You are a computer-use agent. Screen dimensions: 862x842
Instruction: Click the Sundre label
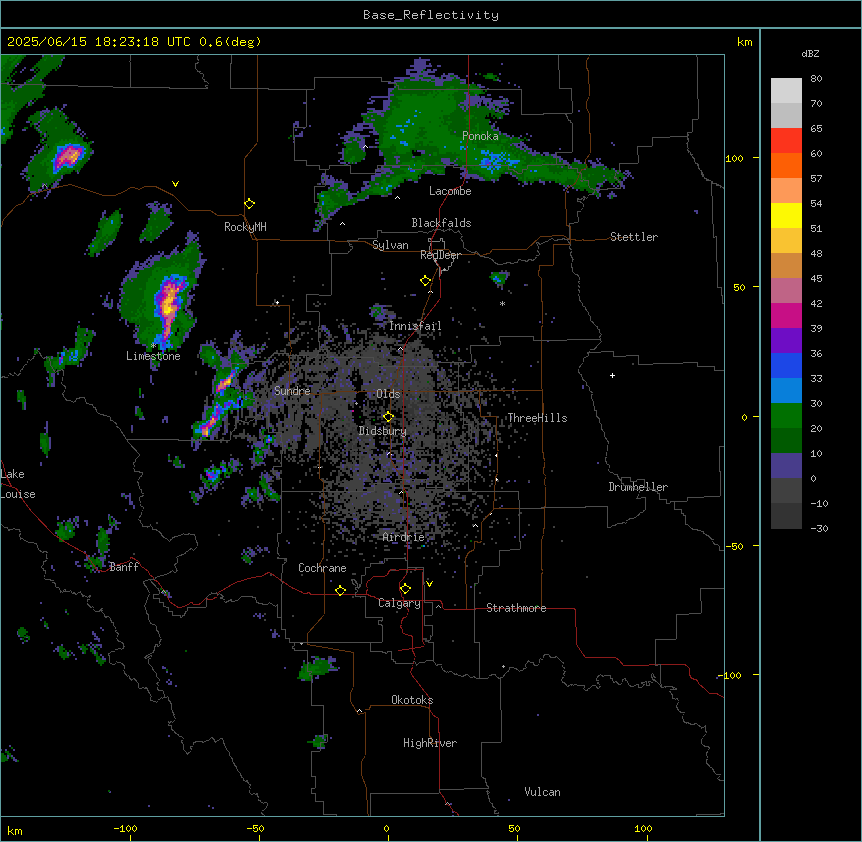tap(292, 391)
